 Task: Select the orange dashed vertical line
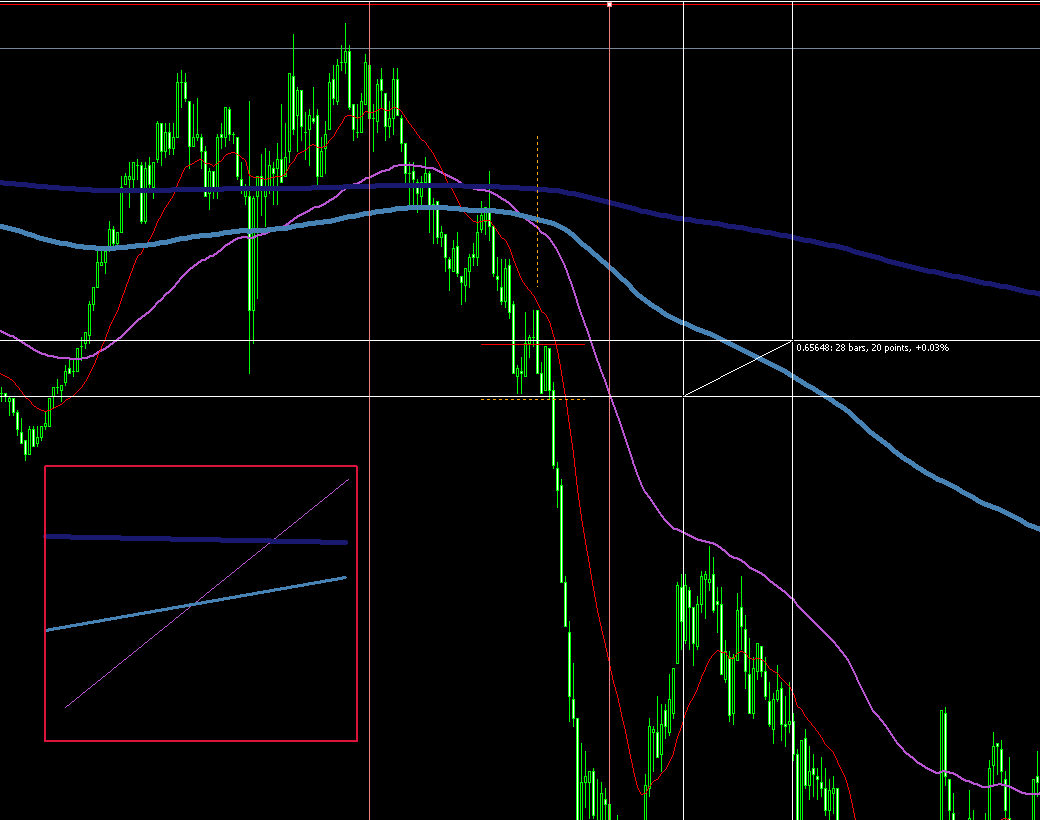point(537,211)
